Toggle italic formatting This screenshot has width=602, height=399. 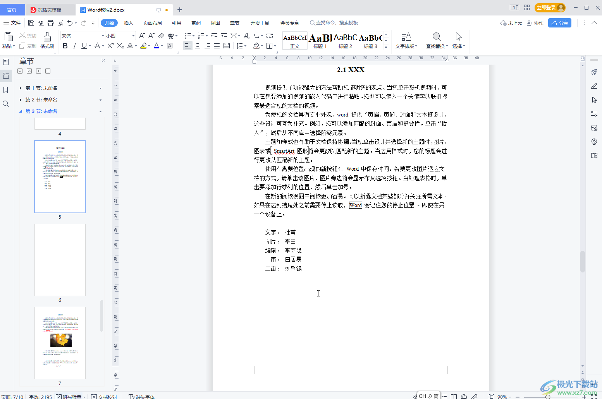[x=74, y=46]
